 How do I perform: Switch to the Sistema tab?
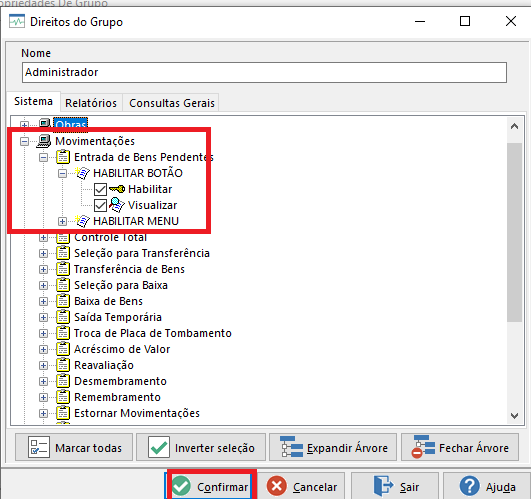point(33,101)
